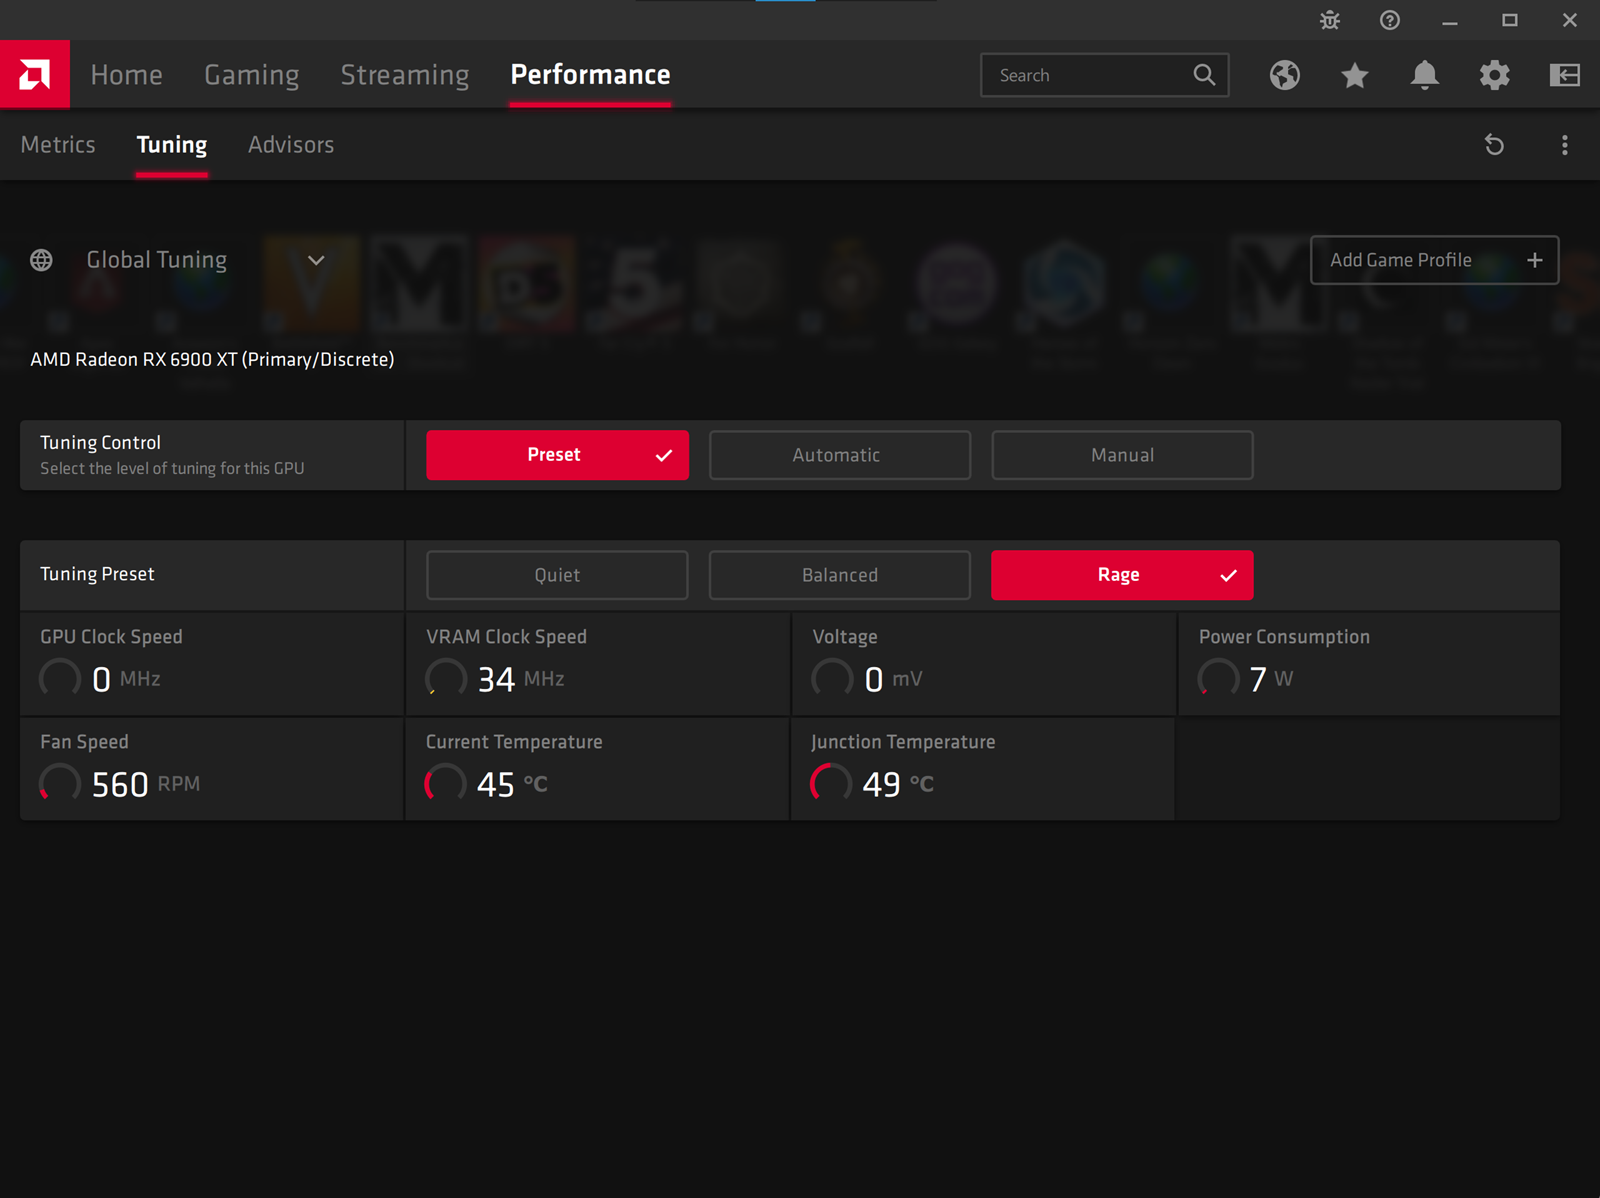The height and width of the screenshot is (1198, 1600).
Task: Click the Add Game Profile button
Action: (1434, 260)
